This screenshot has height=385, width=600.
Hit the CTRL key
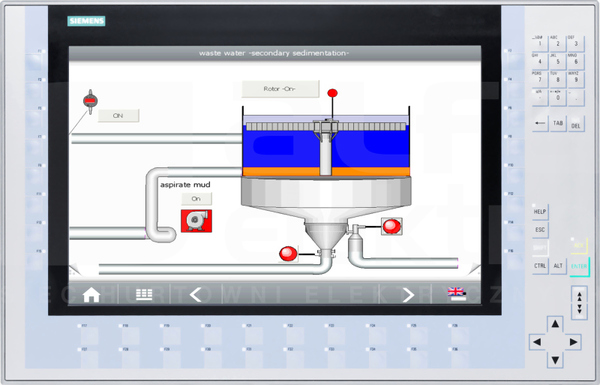540,266
